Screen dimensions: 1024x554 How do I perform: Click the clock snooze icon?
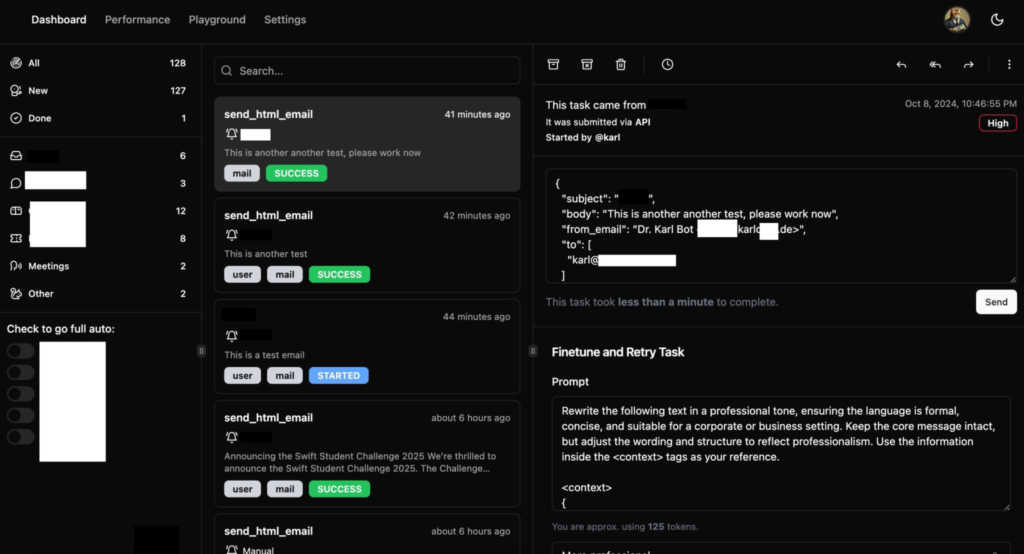(x=667, y=65)
